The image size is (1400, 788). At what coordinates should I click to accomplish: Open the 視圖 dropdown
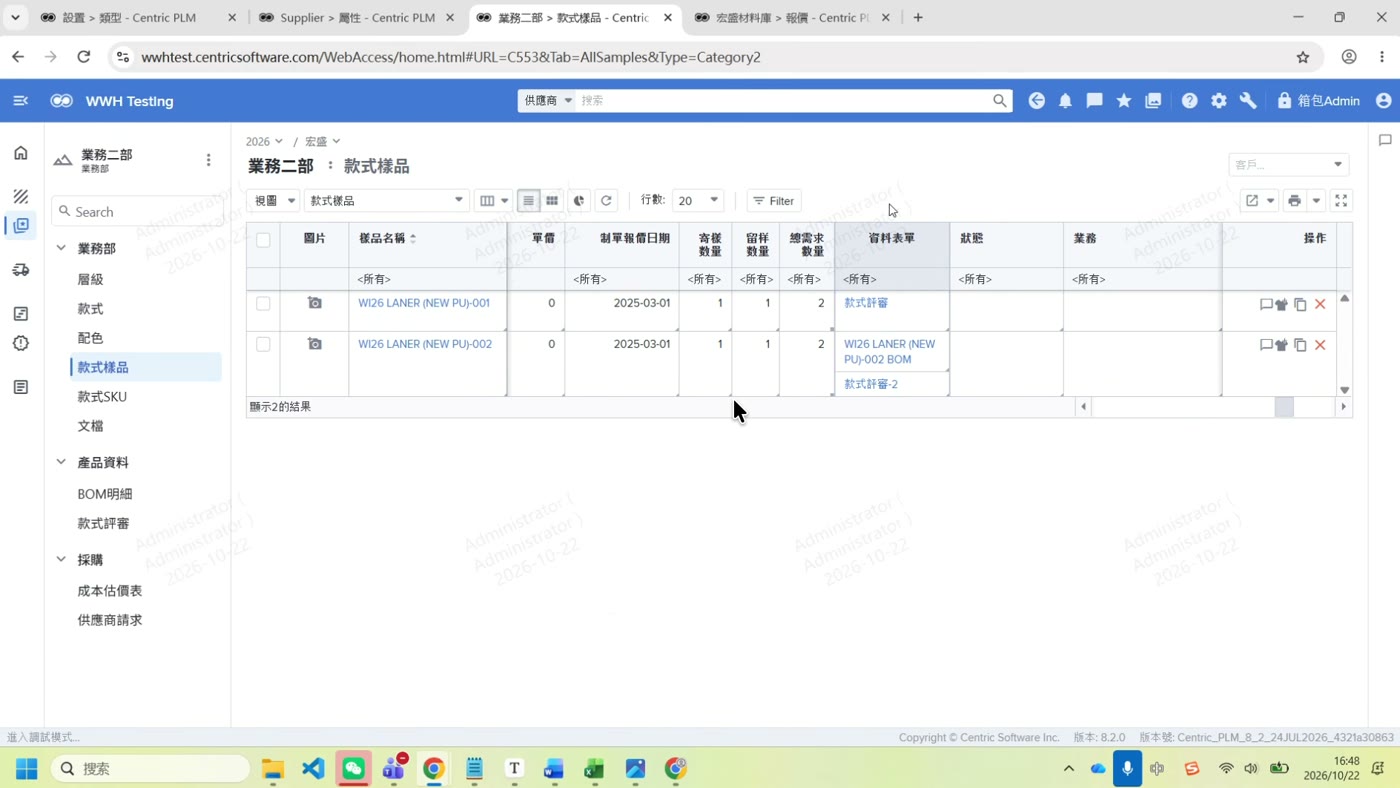[274, 201]
